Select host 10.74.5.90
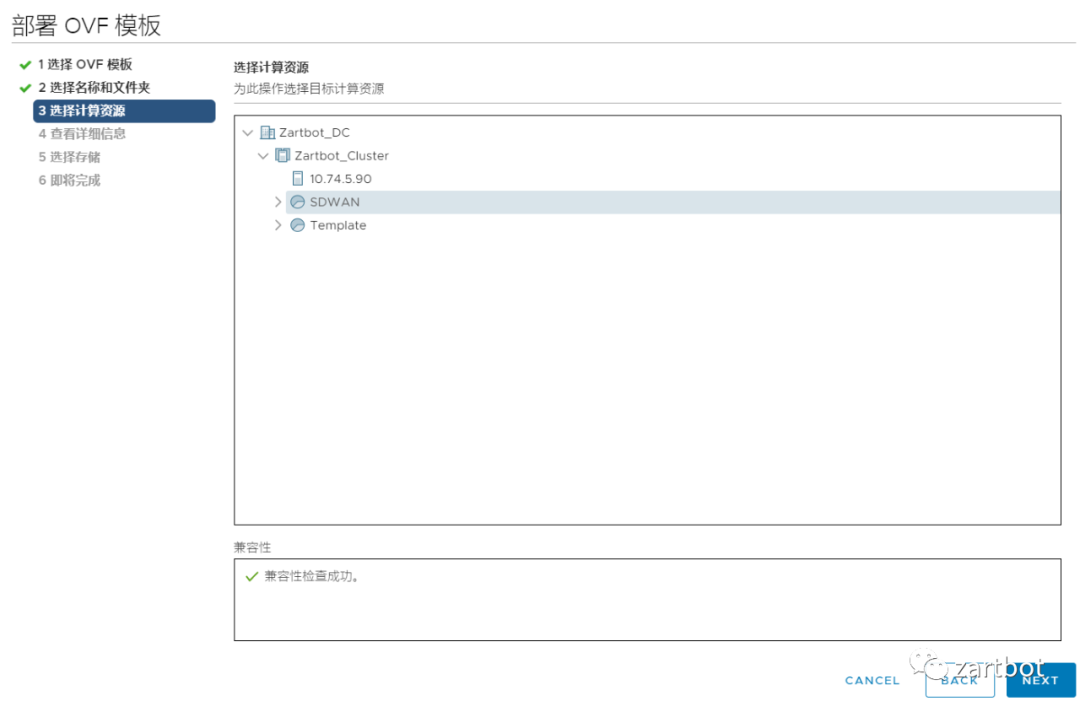The image size is (1080, 712). pyautogui.click(x=340, y=178)
